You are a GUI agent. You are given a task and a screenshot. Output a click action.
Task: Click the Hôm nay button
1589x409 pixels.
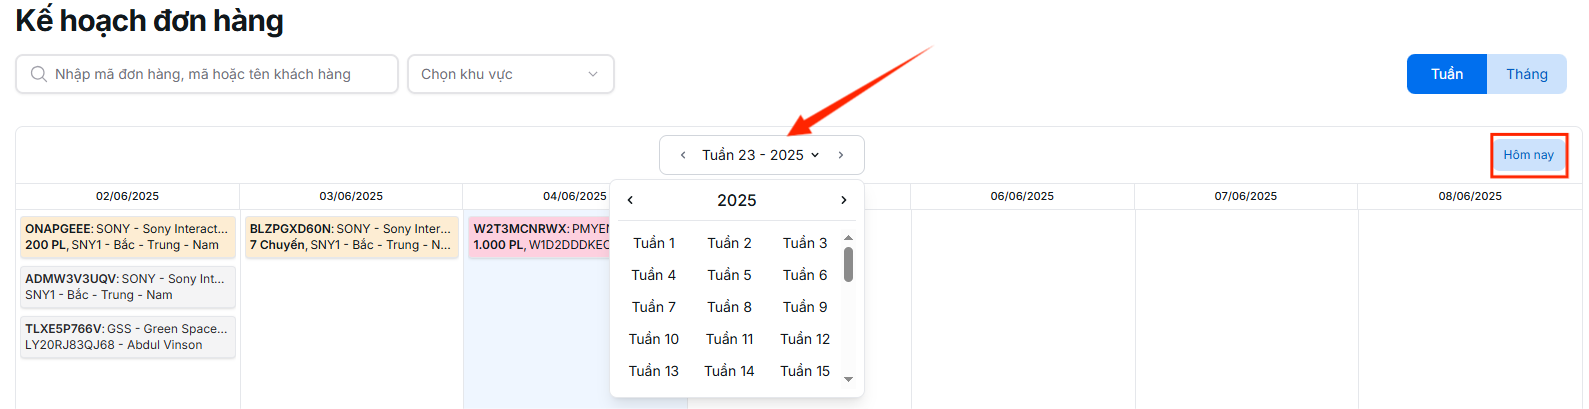[1528, 155]
